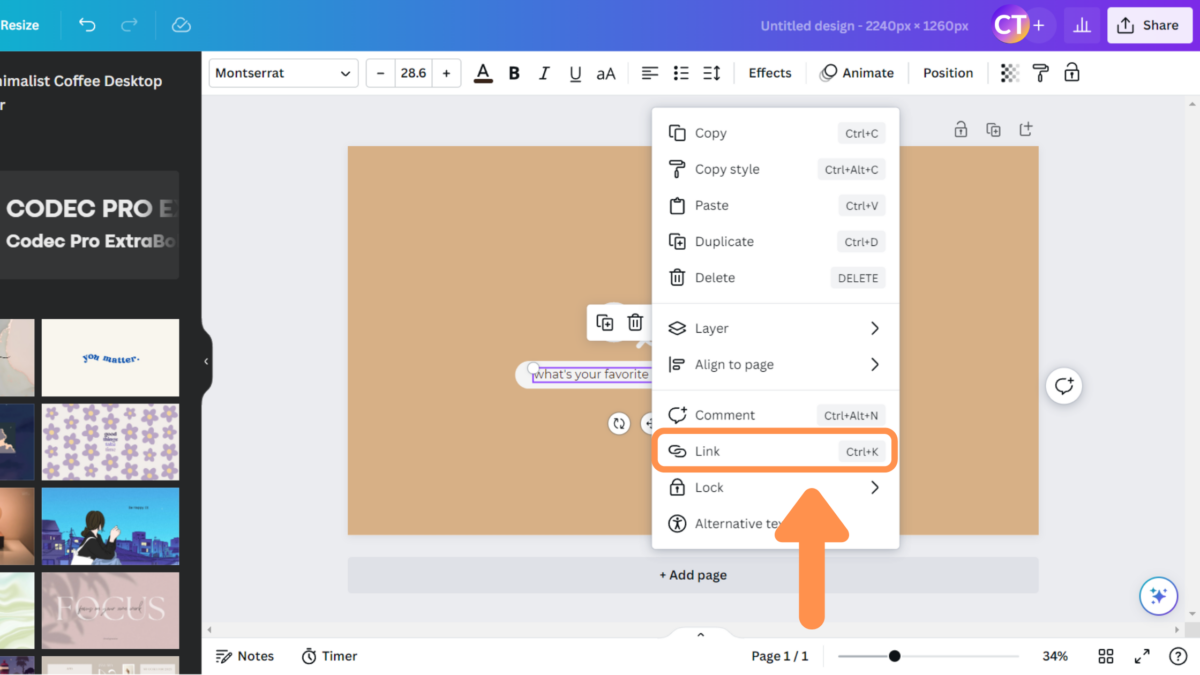This screenshot has width=1200, height=675.
Task: Open the Notes panel
Action: (x=245, y=656)
